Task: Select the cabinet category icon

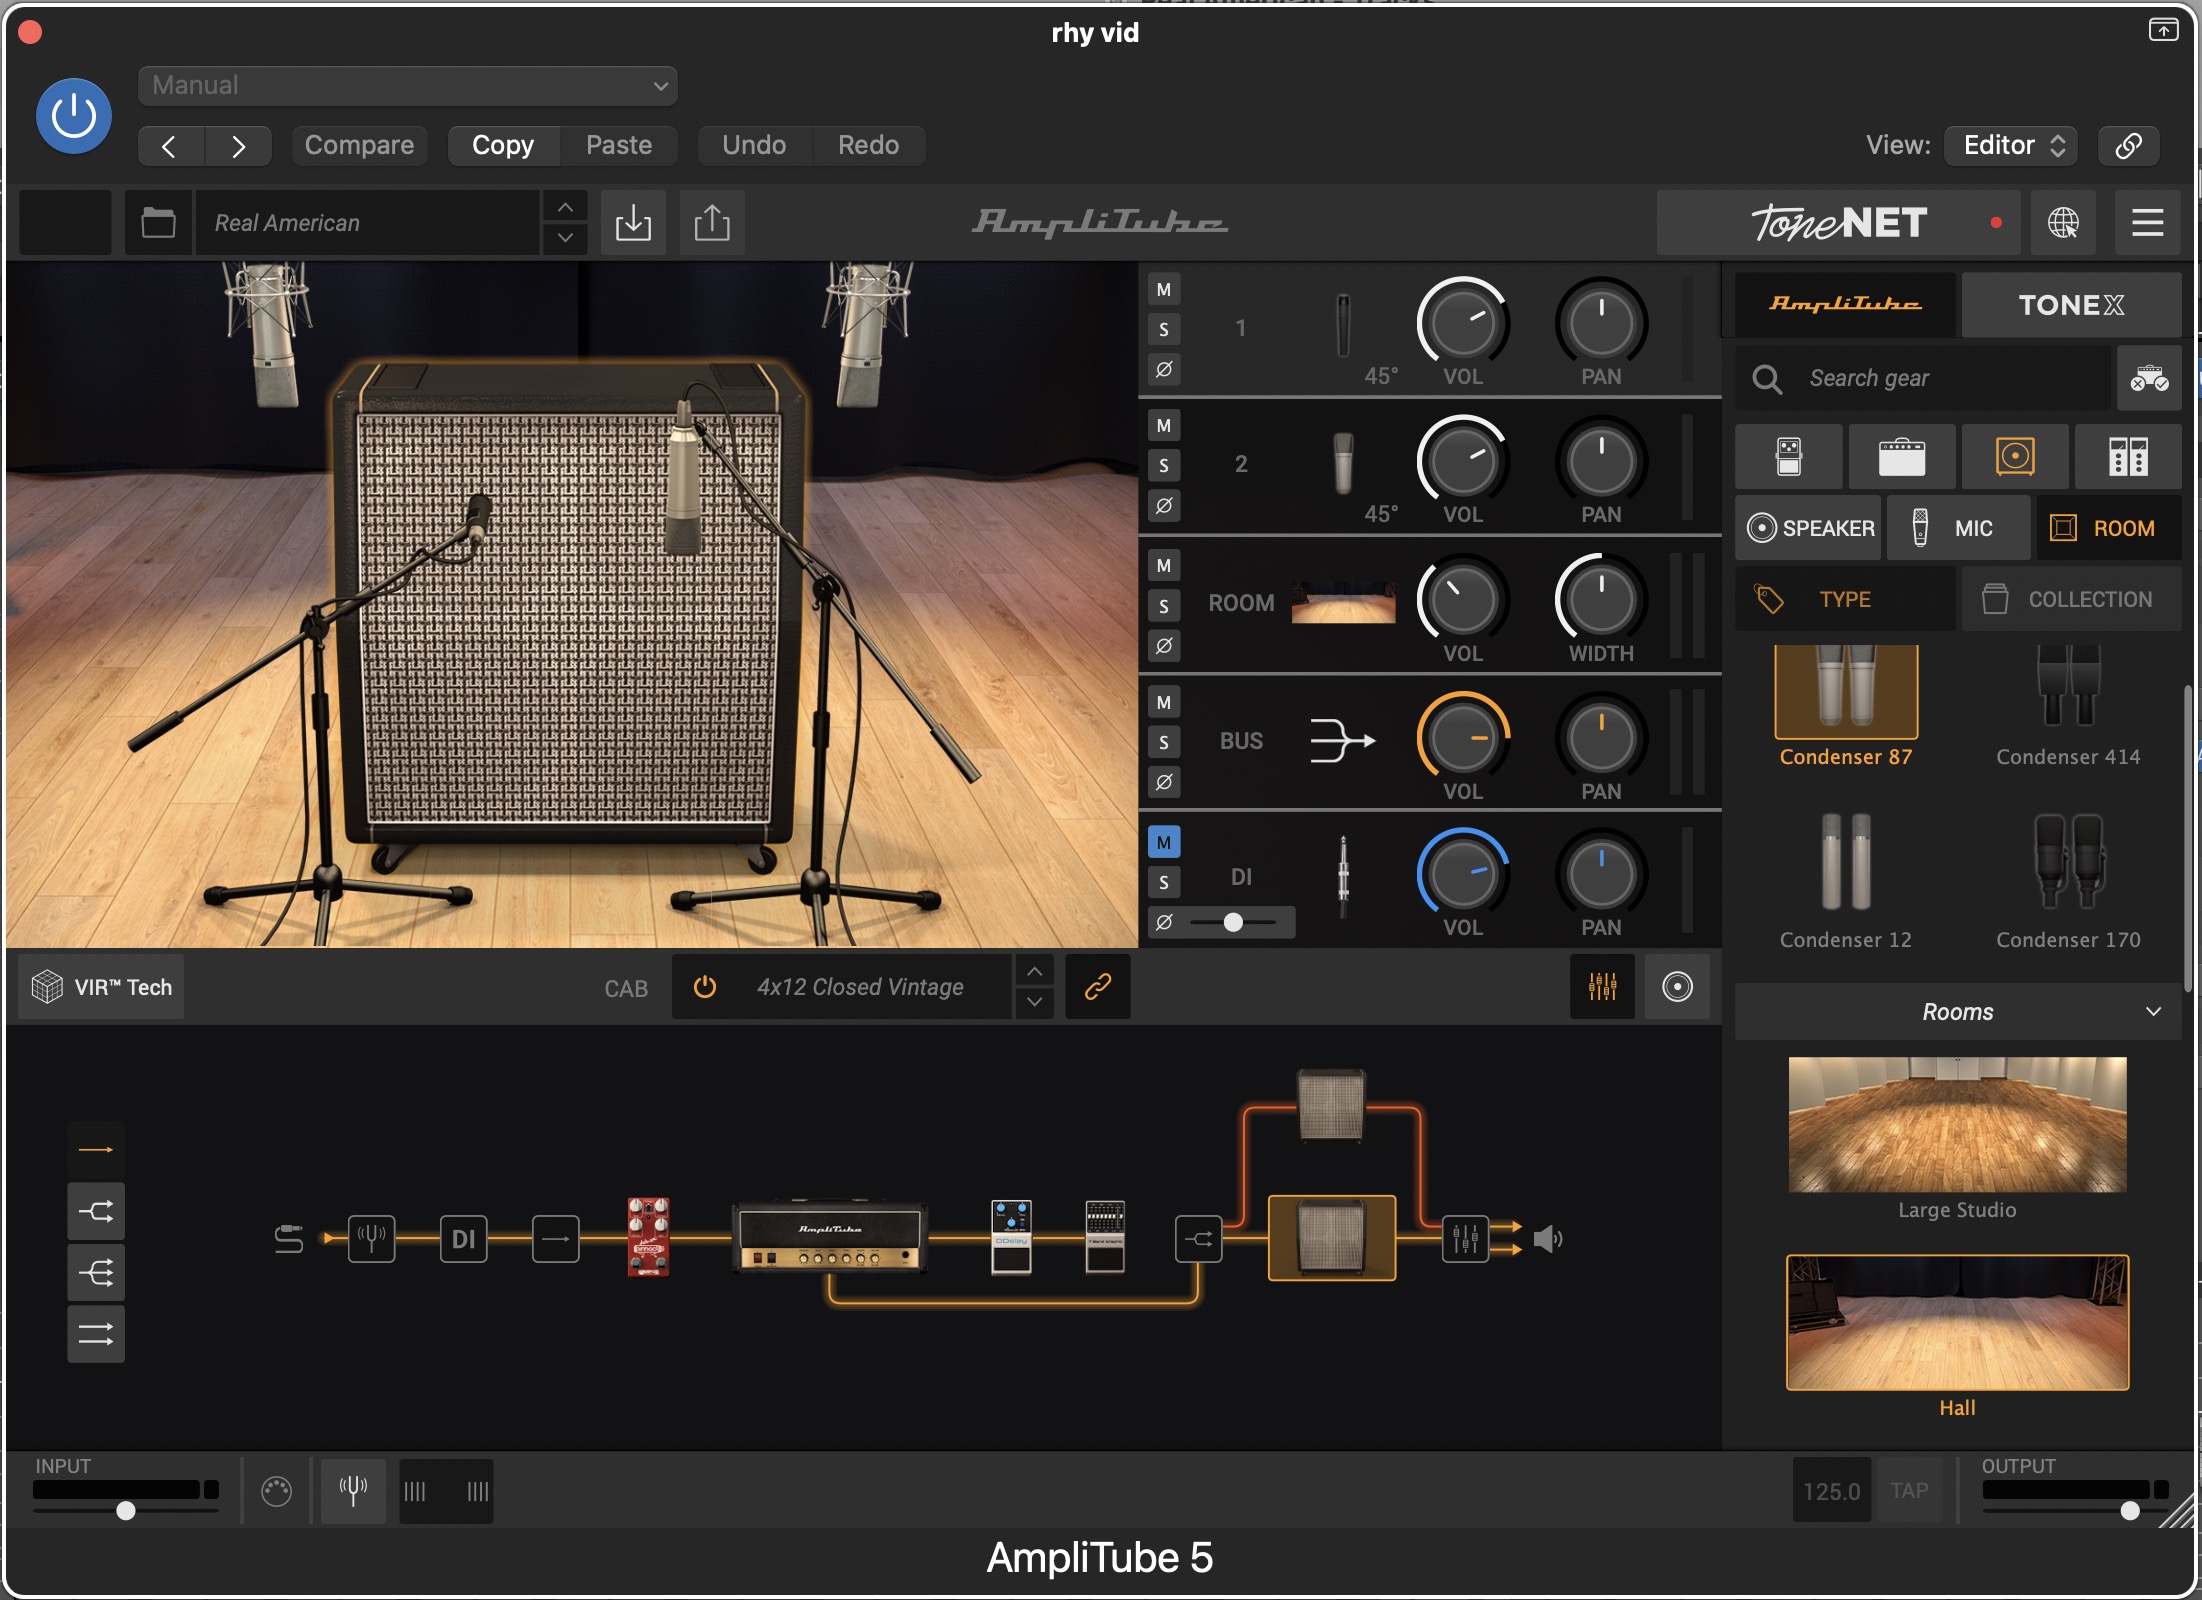Action: pyautogui.click(x=2015, y=456)
